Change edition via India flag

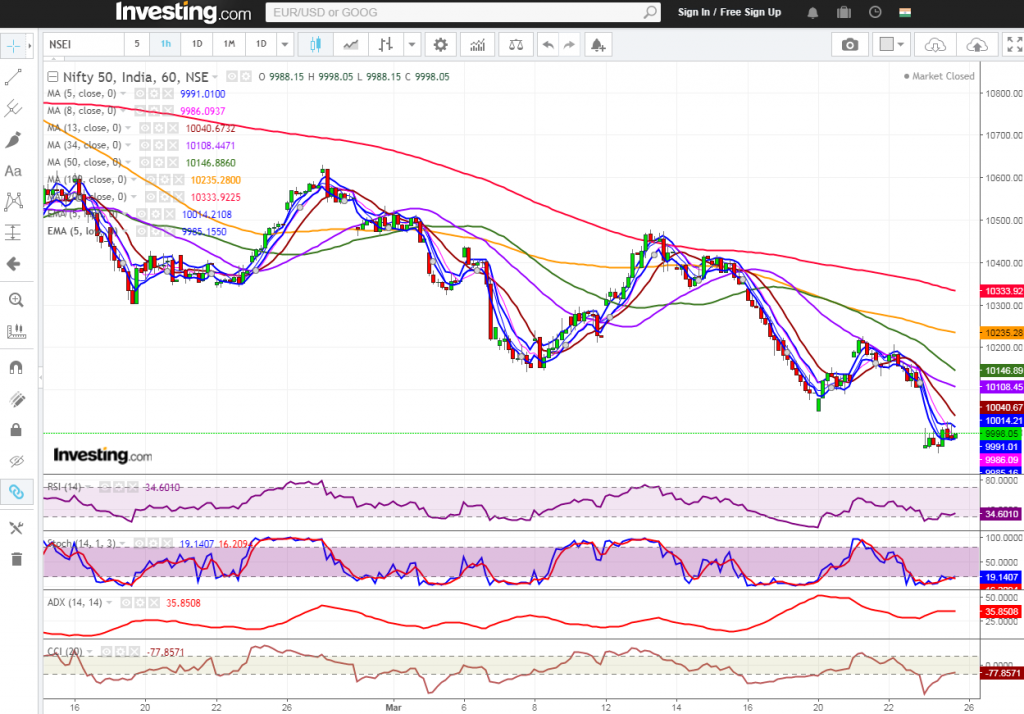point(905,12)
